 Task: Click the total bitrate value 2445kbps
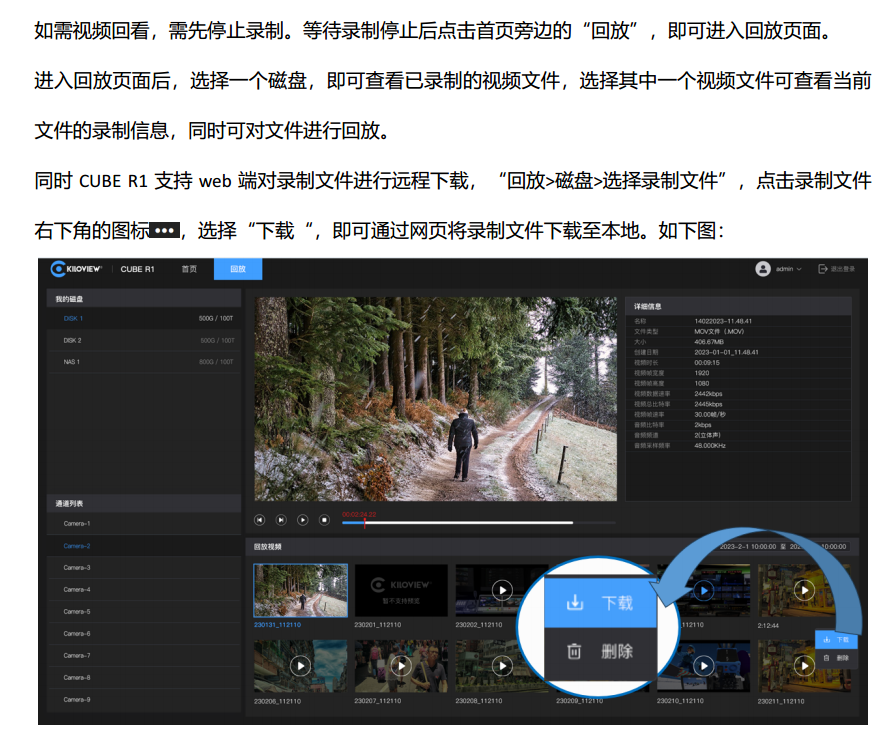coord(708,404)
